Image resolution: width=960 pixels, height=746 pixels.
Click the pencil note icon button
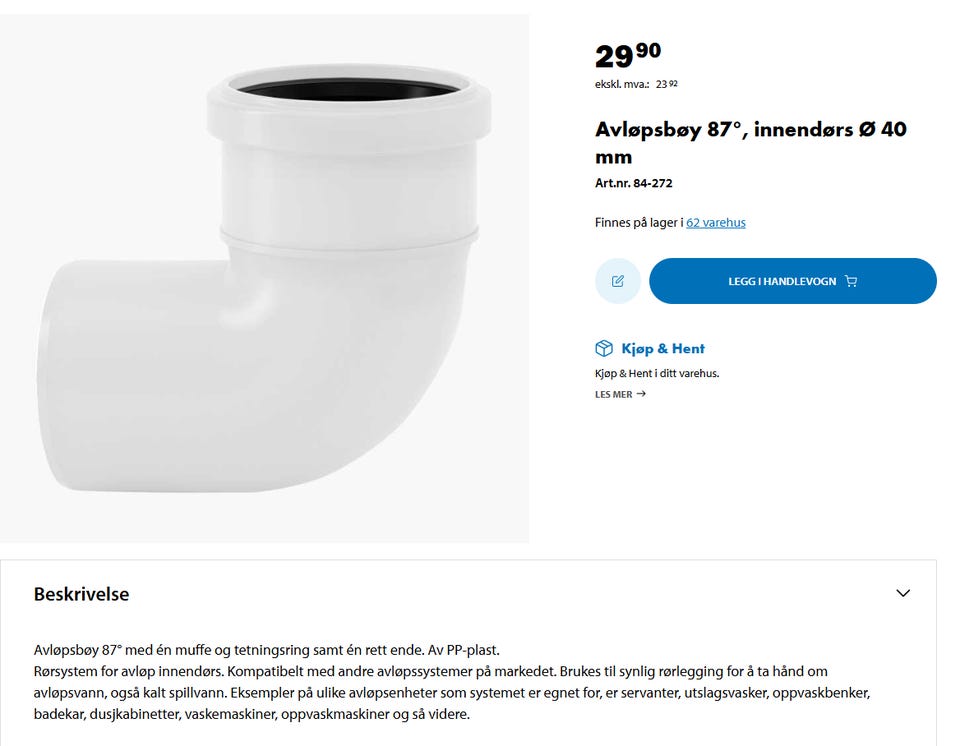point(617,281)
